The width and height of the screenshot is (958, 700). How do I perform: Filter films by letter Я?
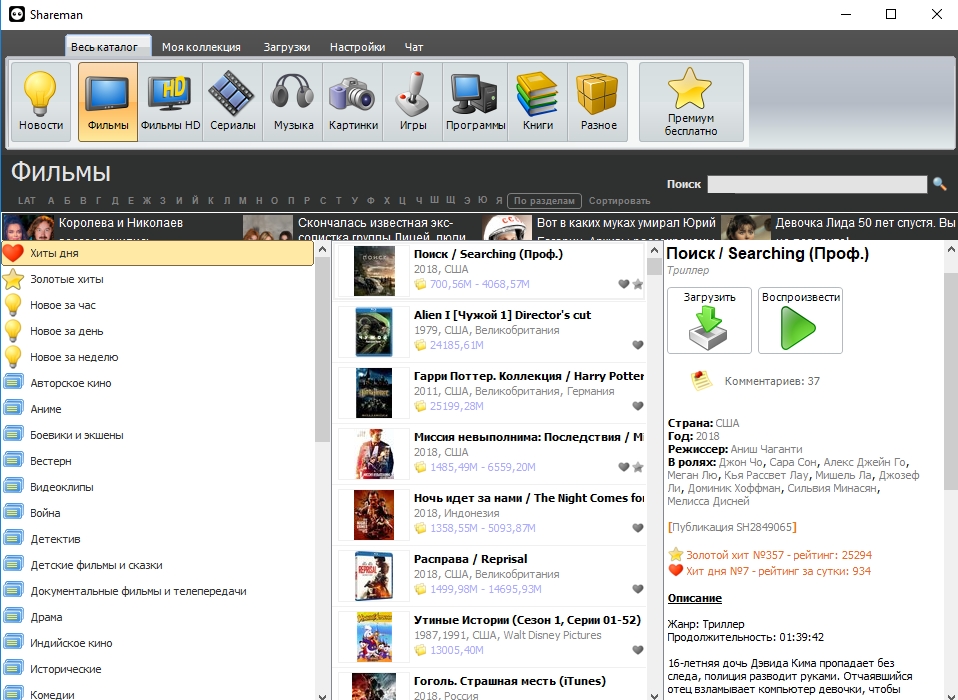pyautogui.click(x=499, y=200)
